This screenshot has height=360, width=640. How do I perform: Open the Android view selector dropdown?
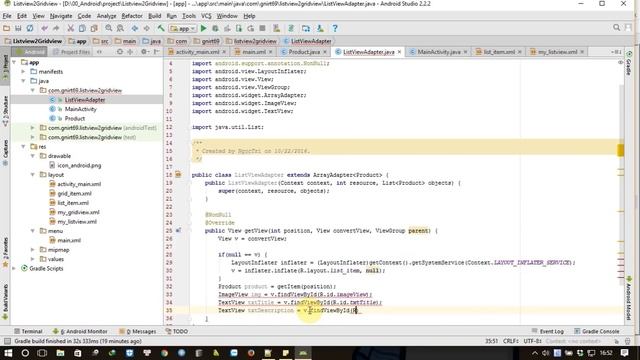click(30, 52)
